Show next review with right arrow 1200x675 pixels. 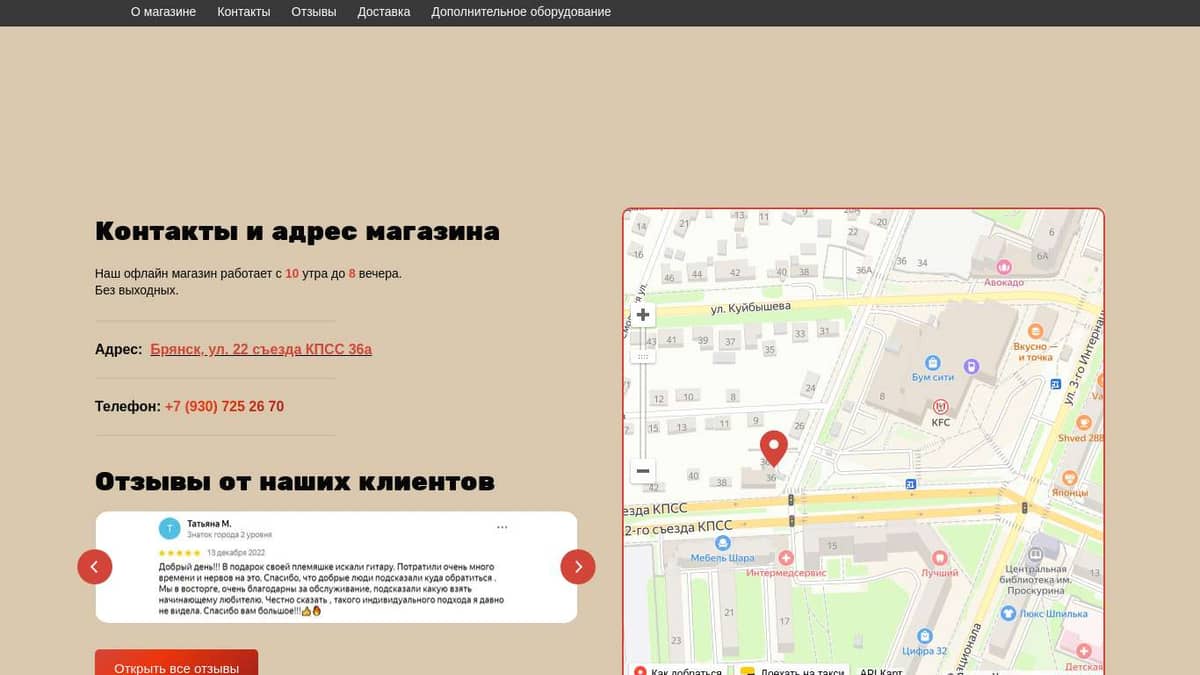click(x=578, y=567)
